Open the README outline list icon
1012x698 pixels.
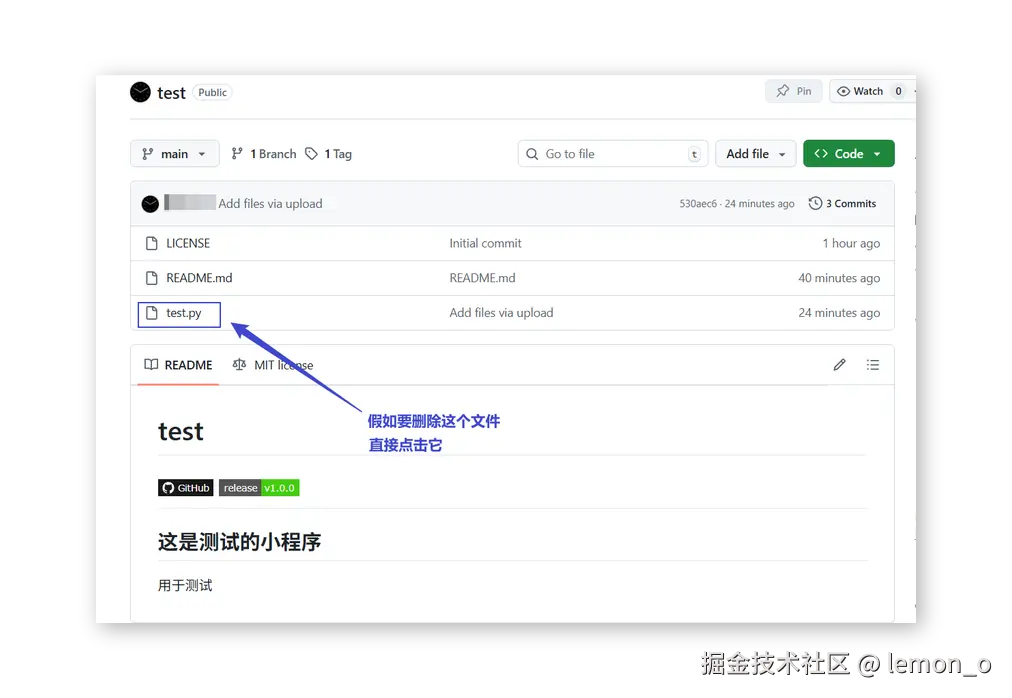(x=872, y=364)
